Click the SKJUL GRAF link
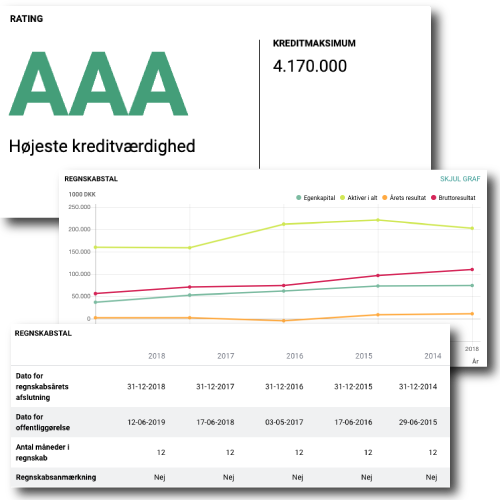Image resolution: width=500 pixels, height=500 pixels. click(x=460, y=179)
